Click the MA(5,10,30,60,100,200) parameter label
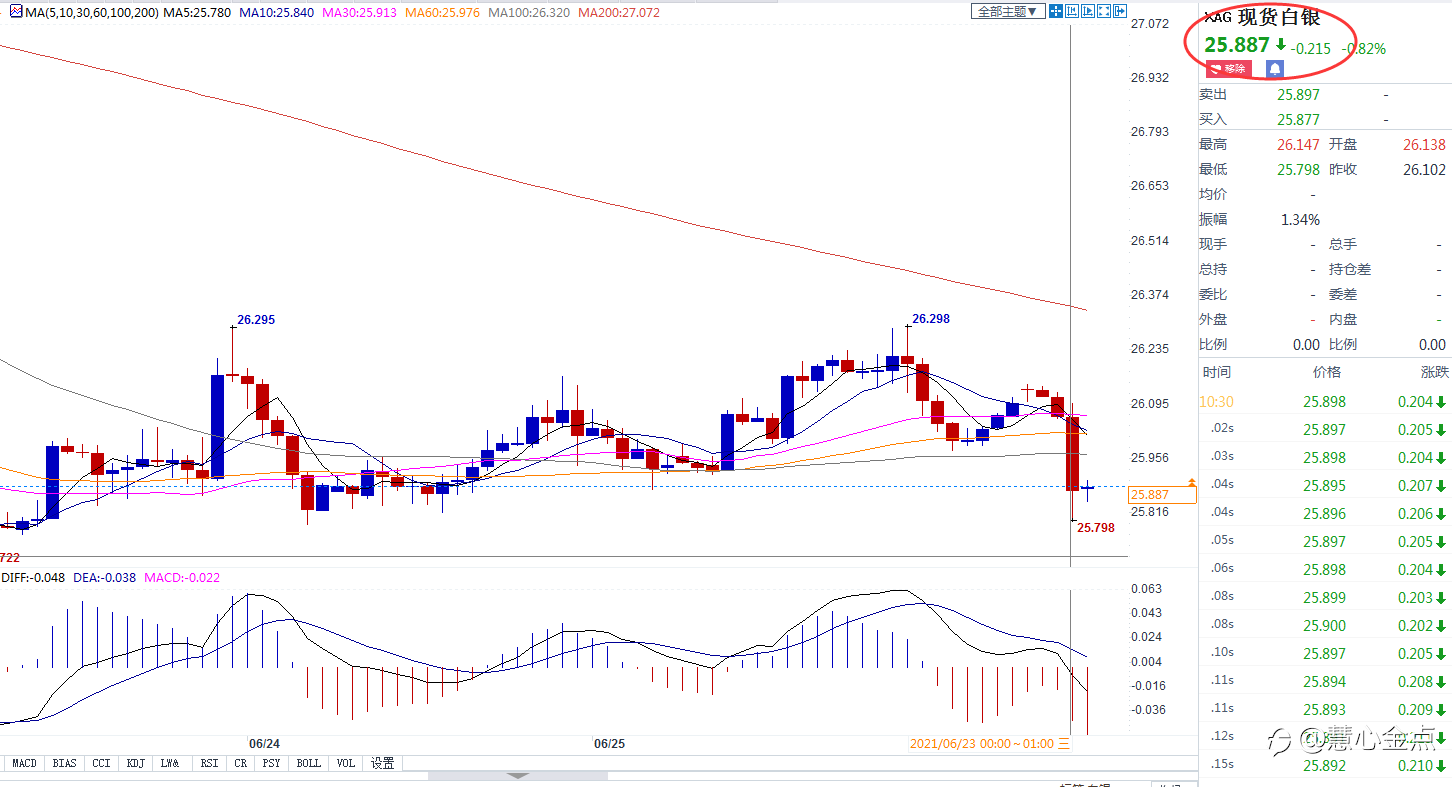Screen dimensions: 1452x787 [91, 13]
